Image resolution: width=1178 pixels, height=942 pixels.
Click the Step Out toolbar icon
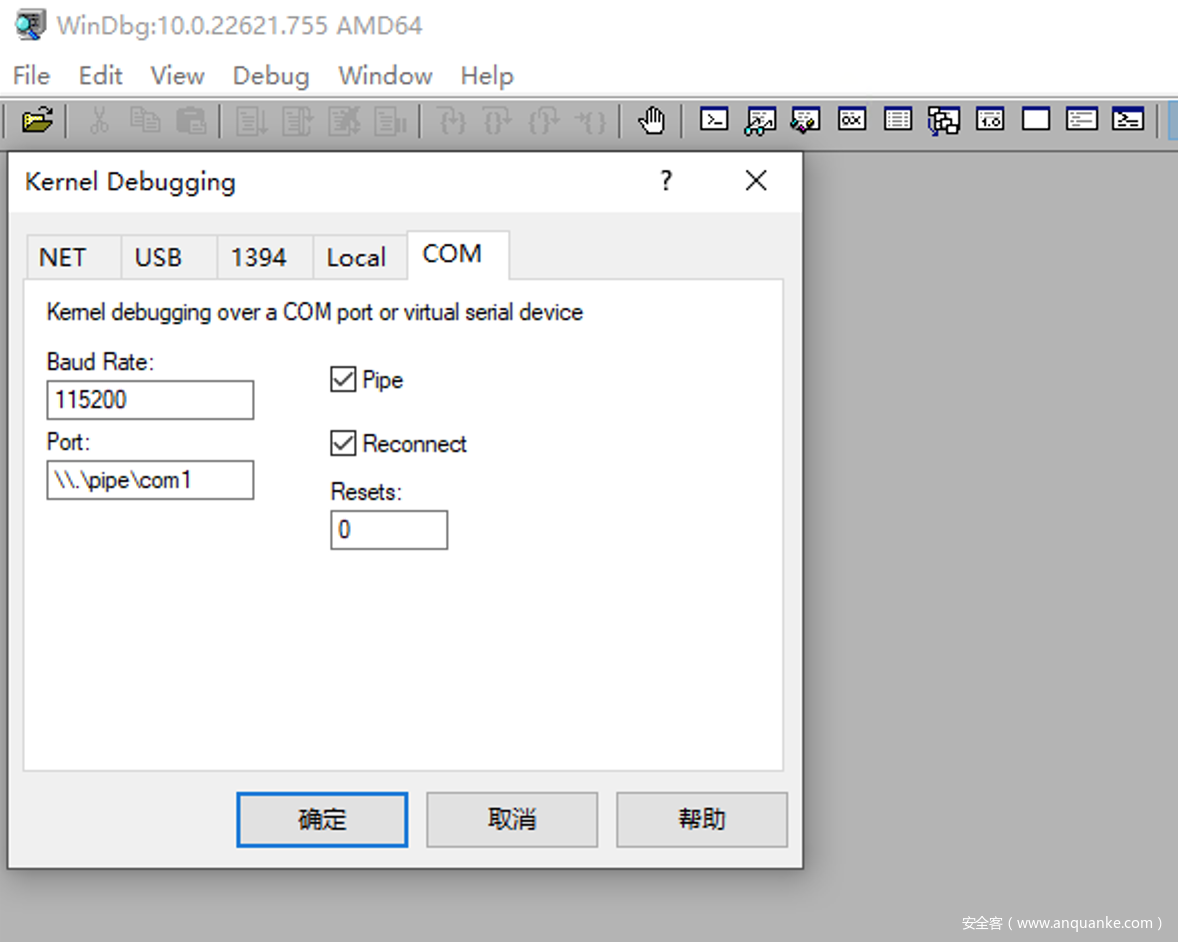pyautogui.click(x=543, y=120)
